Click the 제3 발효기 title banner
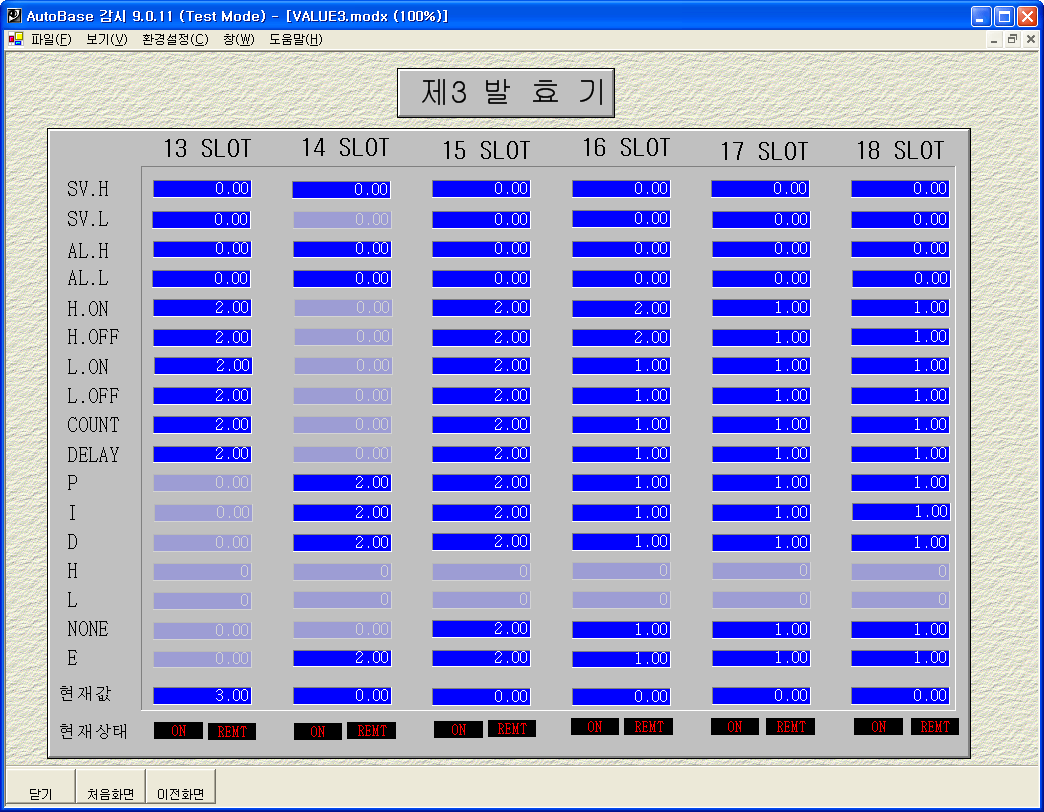Screen dimensions: 1044x812 pos(506,93)
